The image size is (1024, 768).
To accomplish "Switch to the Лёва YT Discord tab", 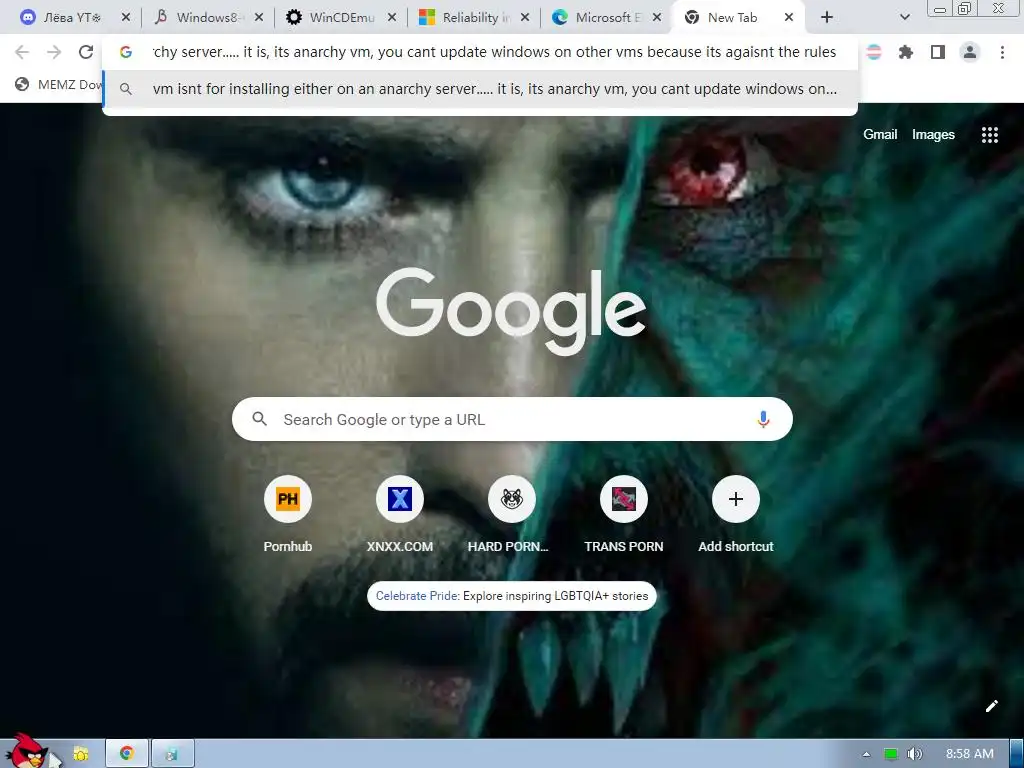I will point(72,18).
